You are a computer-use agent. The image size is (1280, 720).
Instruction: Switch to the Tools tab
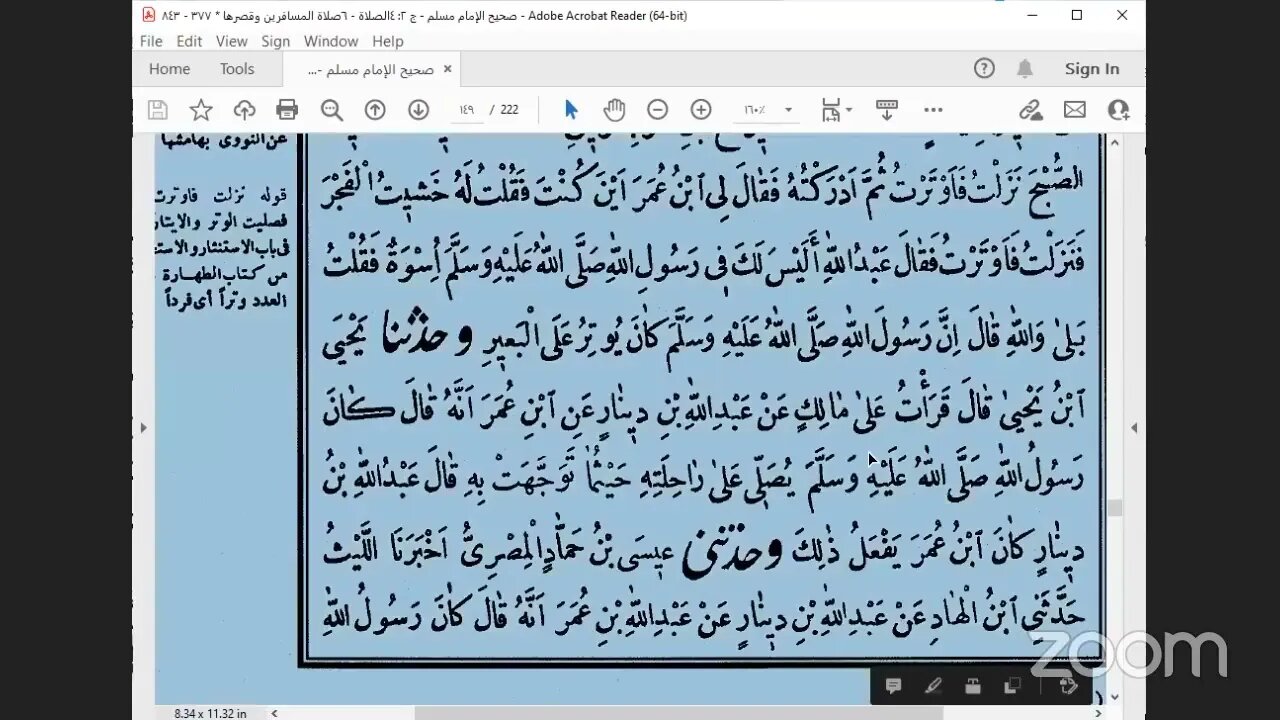click(237, 69)
